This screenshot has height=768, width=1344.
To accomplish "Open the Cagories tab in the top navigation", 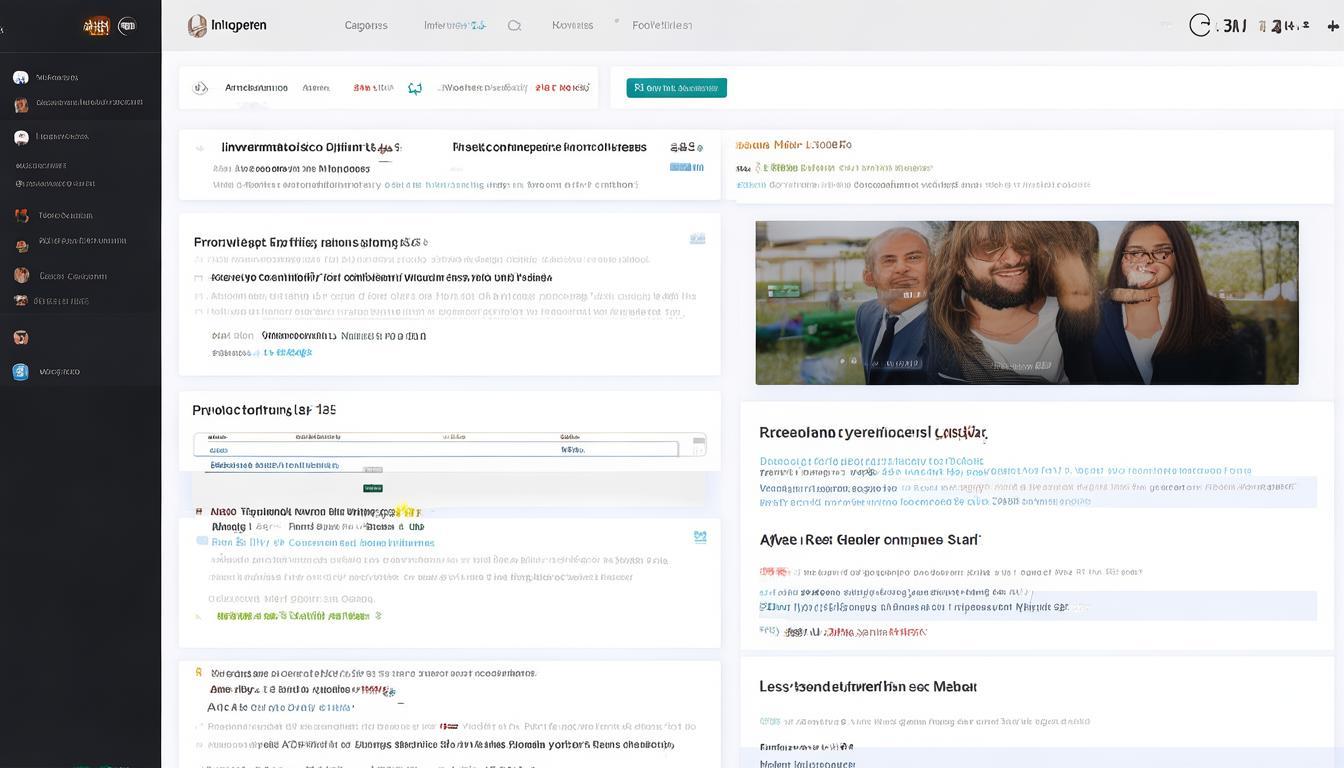I will [x=366, y=26].
